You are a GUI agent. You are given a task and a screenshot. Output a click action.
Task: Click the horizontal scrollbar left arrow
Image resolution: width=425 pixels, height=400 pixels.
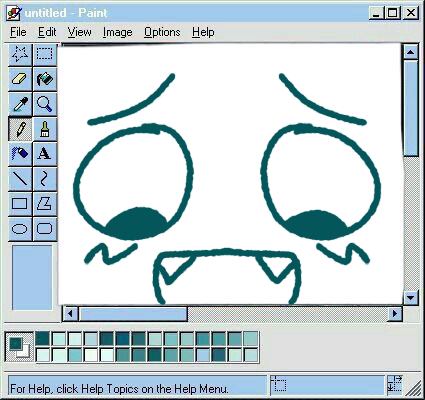pos(70,314)
